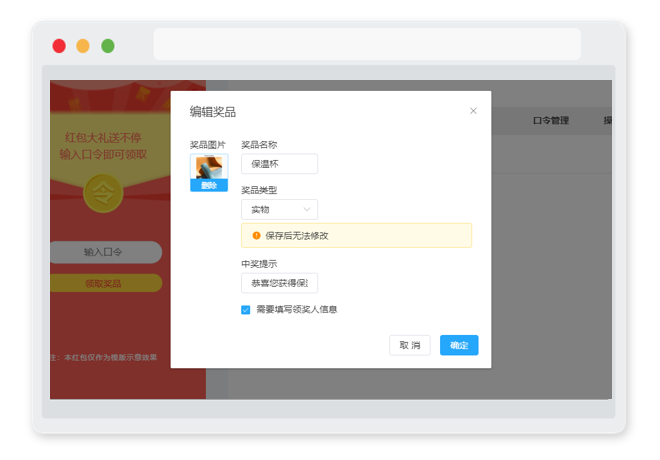
Task: Open the 奖品类型 dropdown showing 实物
Action: (279, 209)
